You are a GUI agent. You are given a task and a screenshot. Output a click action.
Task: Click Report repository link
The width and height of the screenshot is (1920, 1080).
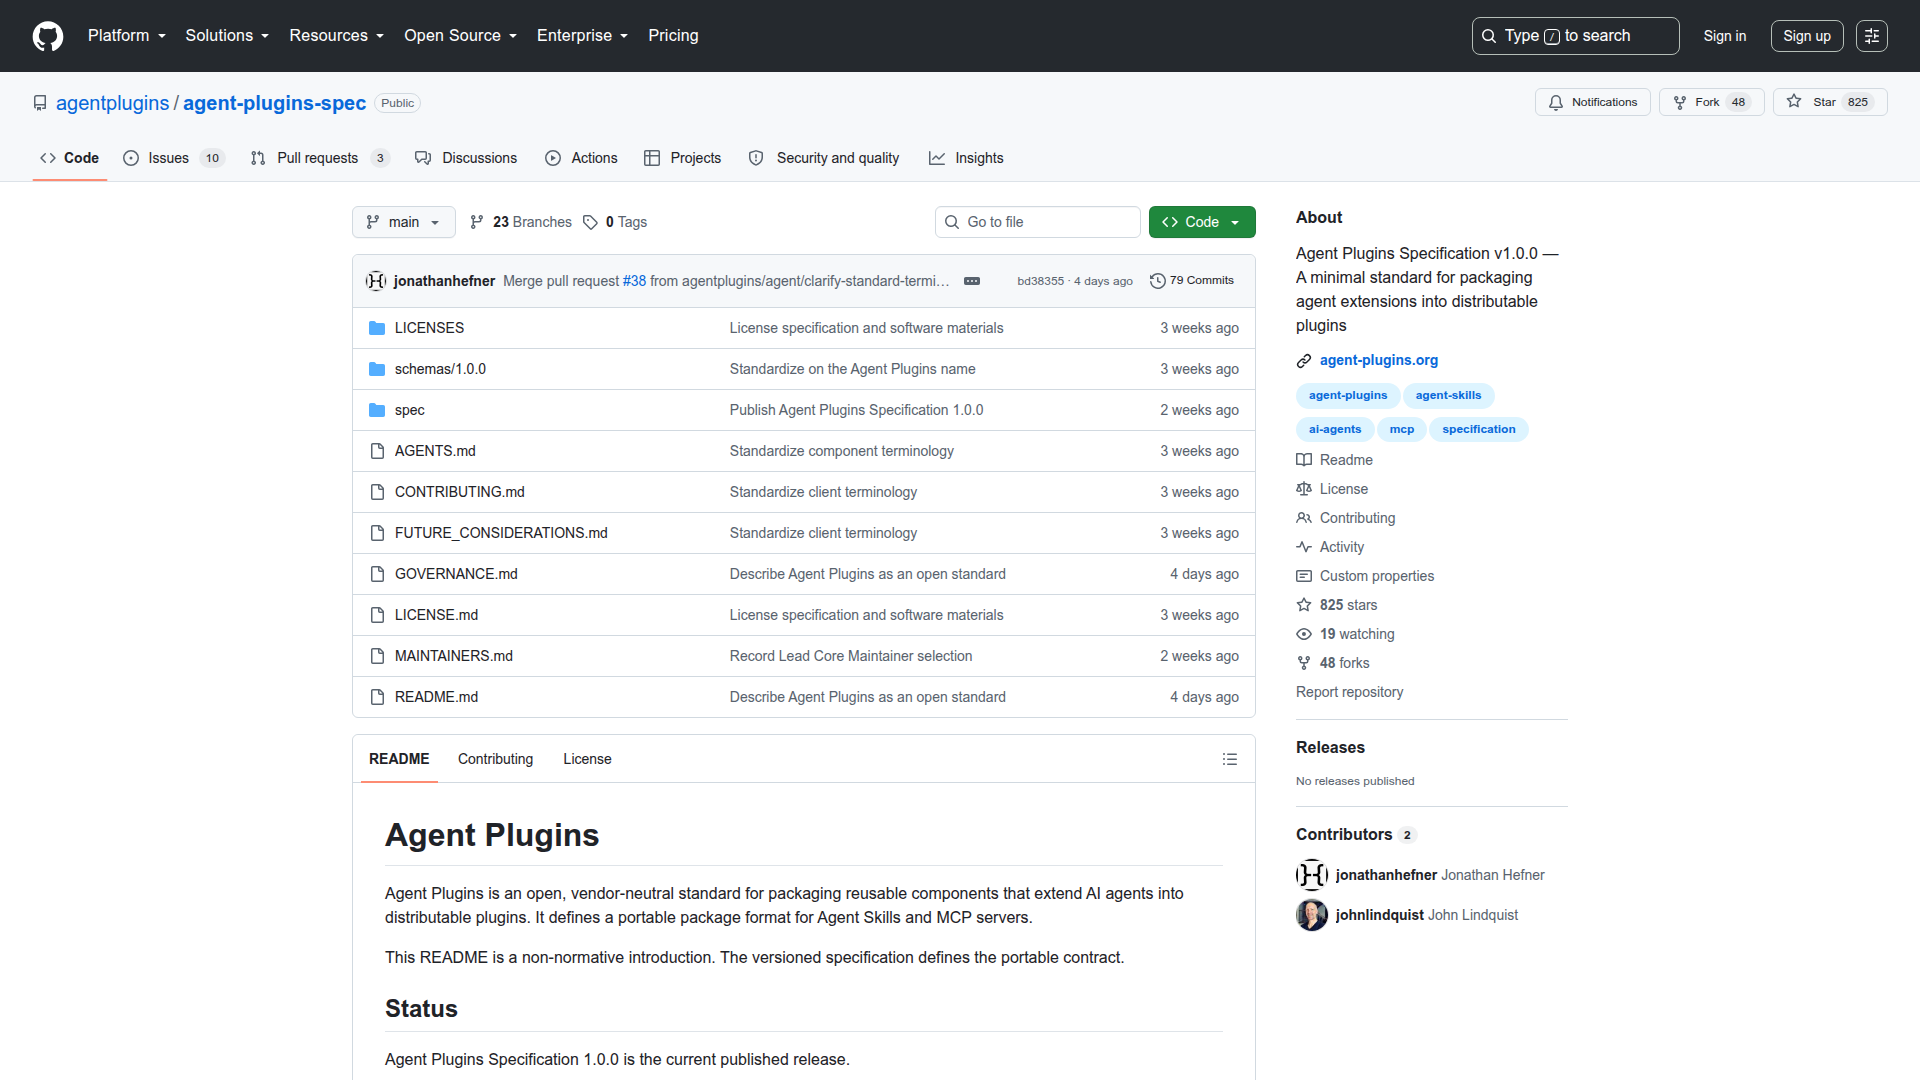pos(1349,692)
